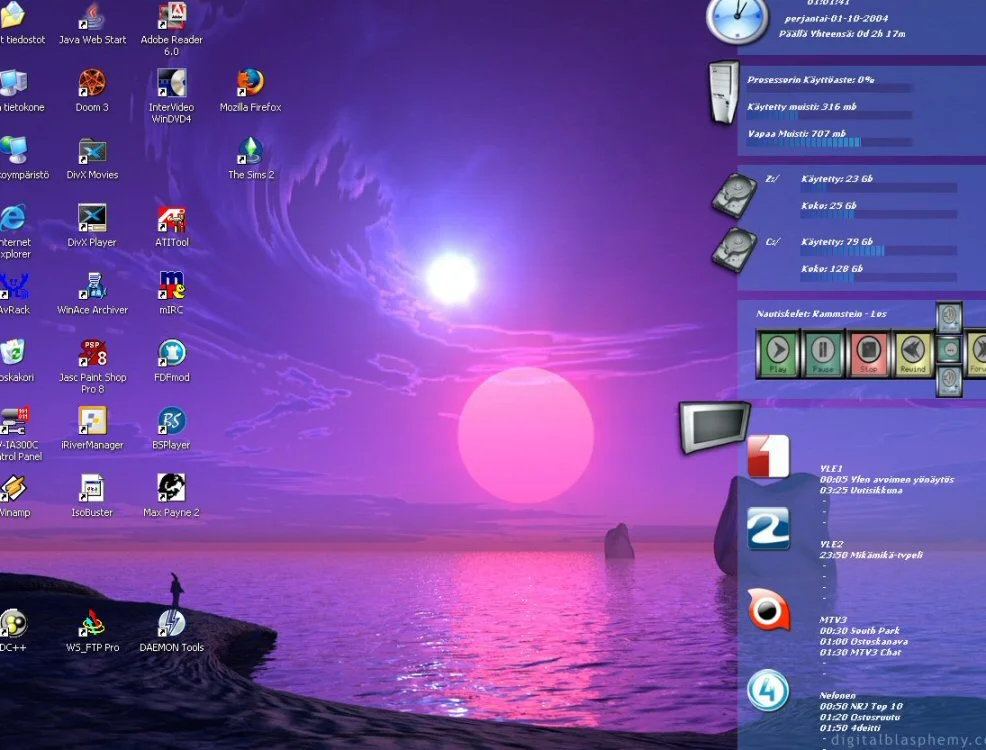Select the Max Payne 2 icon
This screenshot has height=750, width=986.
tap(171, 488)
